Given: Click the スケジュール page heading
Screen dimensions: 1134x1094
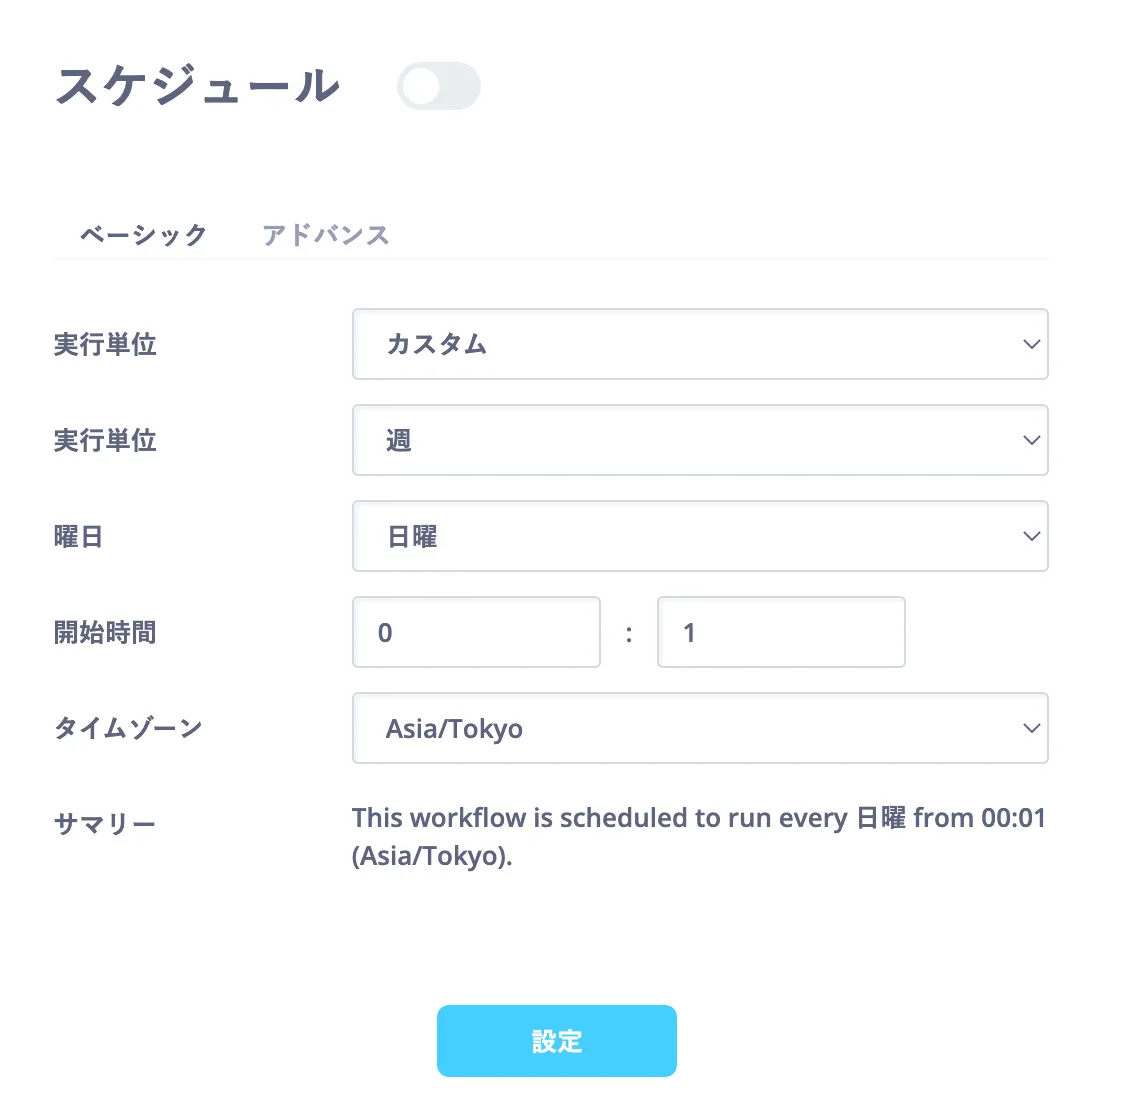Looking at the screenshot, I should point(198,86).
